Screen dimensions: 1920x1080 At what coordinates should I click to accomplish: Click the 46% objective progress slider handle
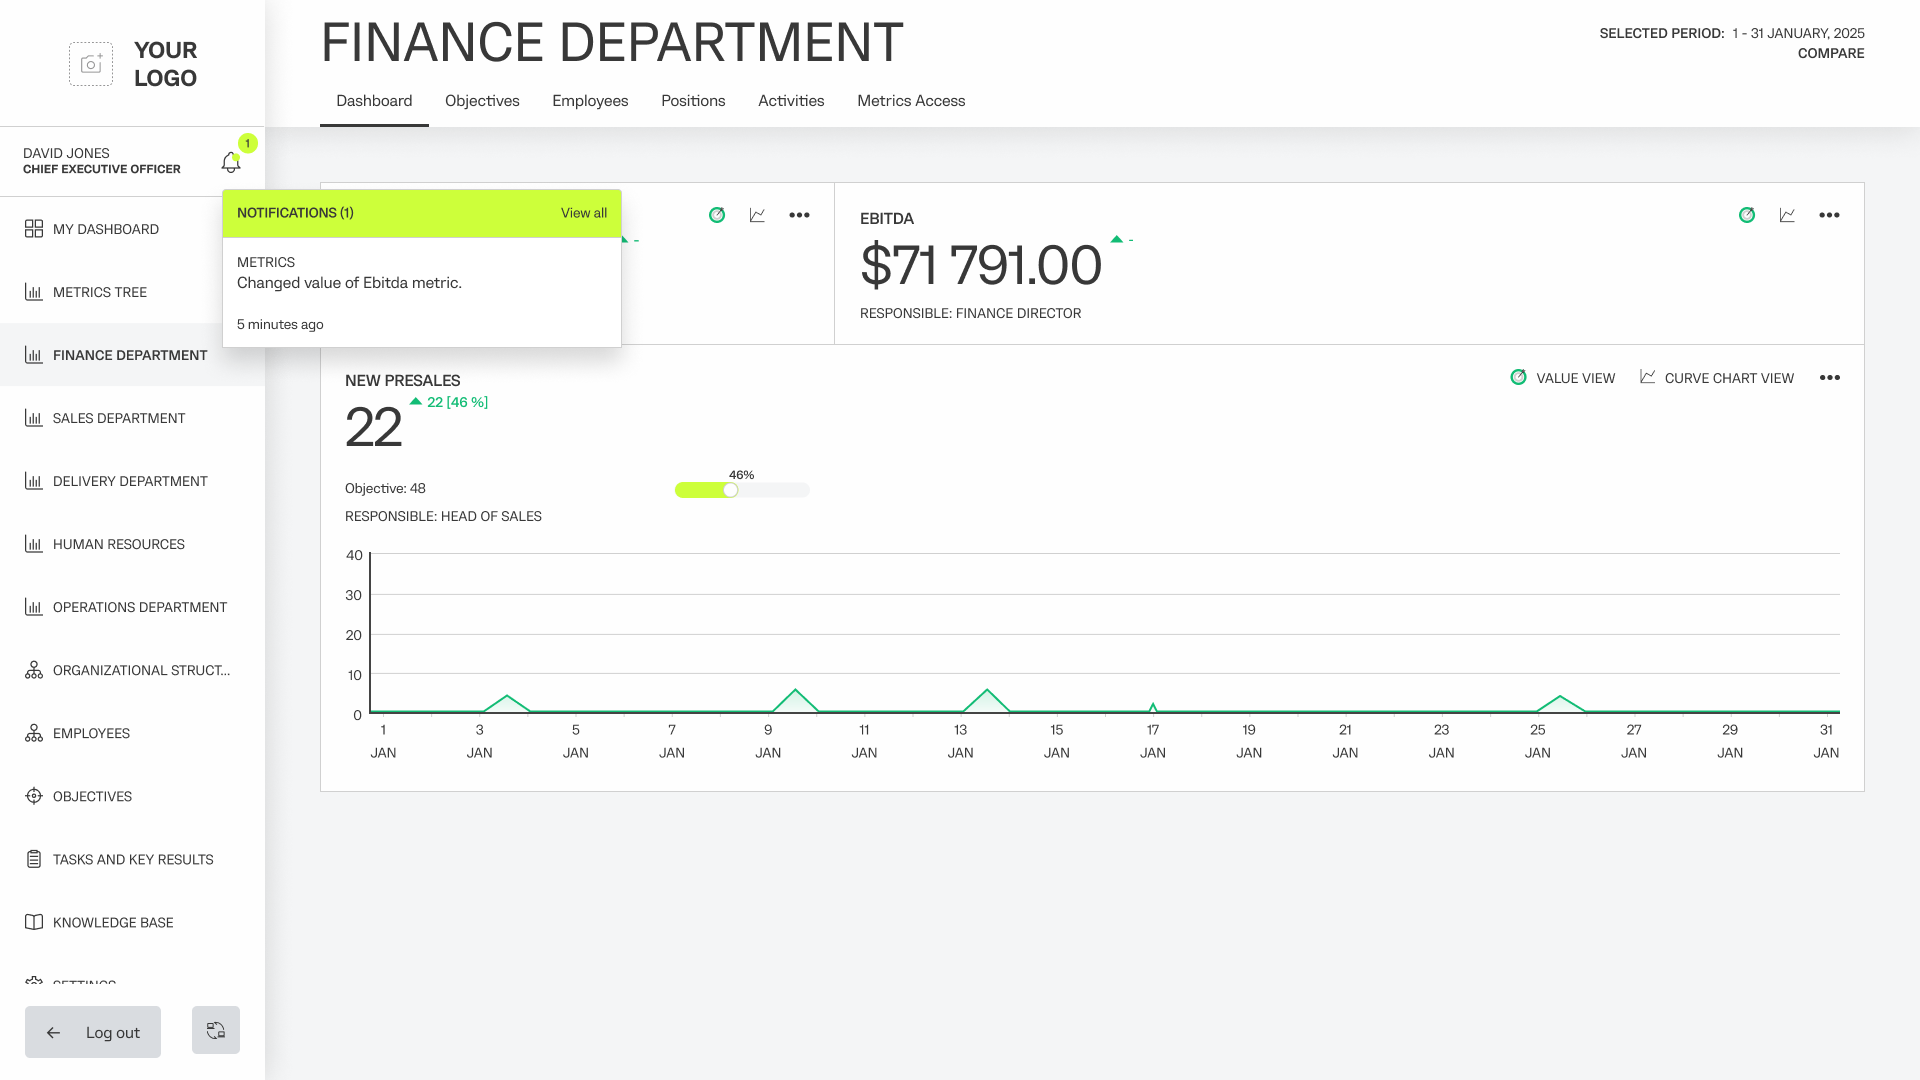[x=731, y=490]
